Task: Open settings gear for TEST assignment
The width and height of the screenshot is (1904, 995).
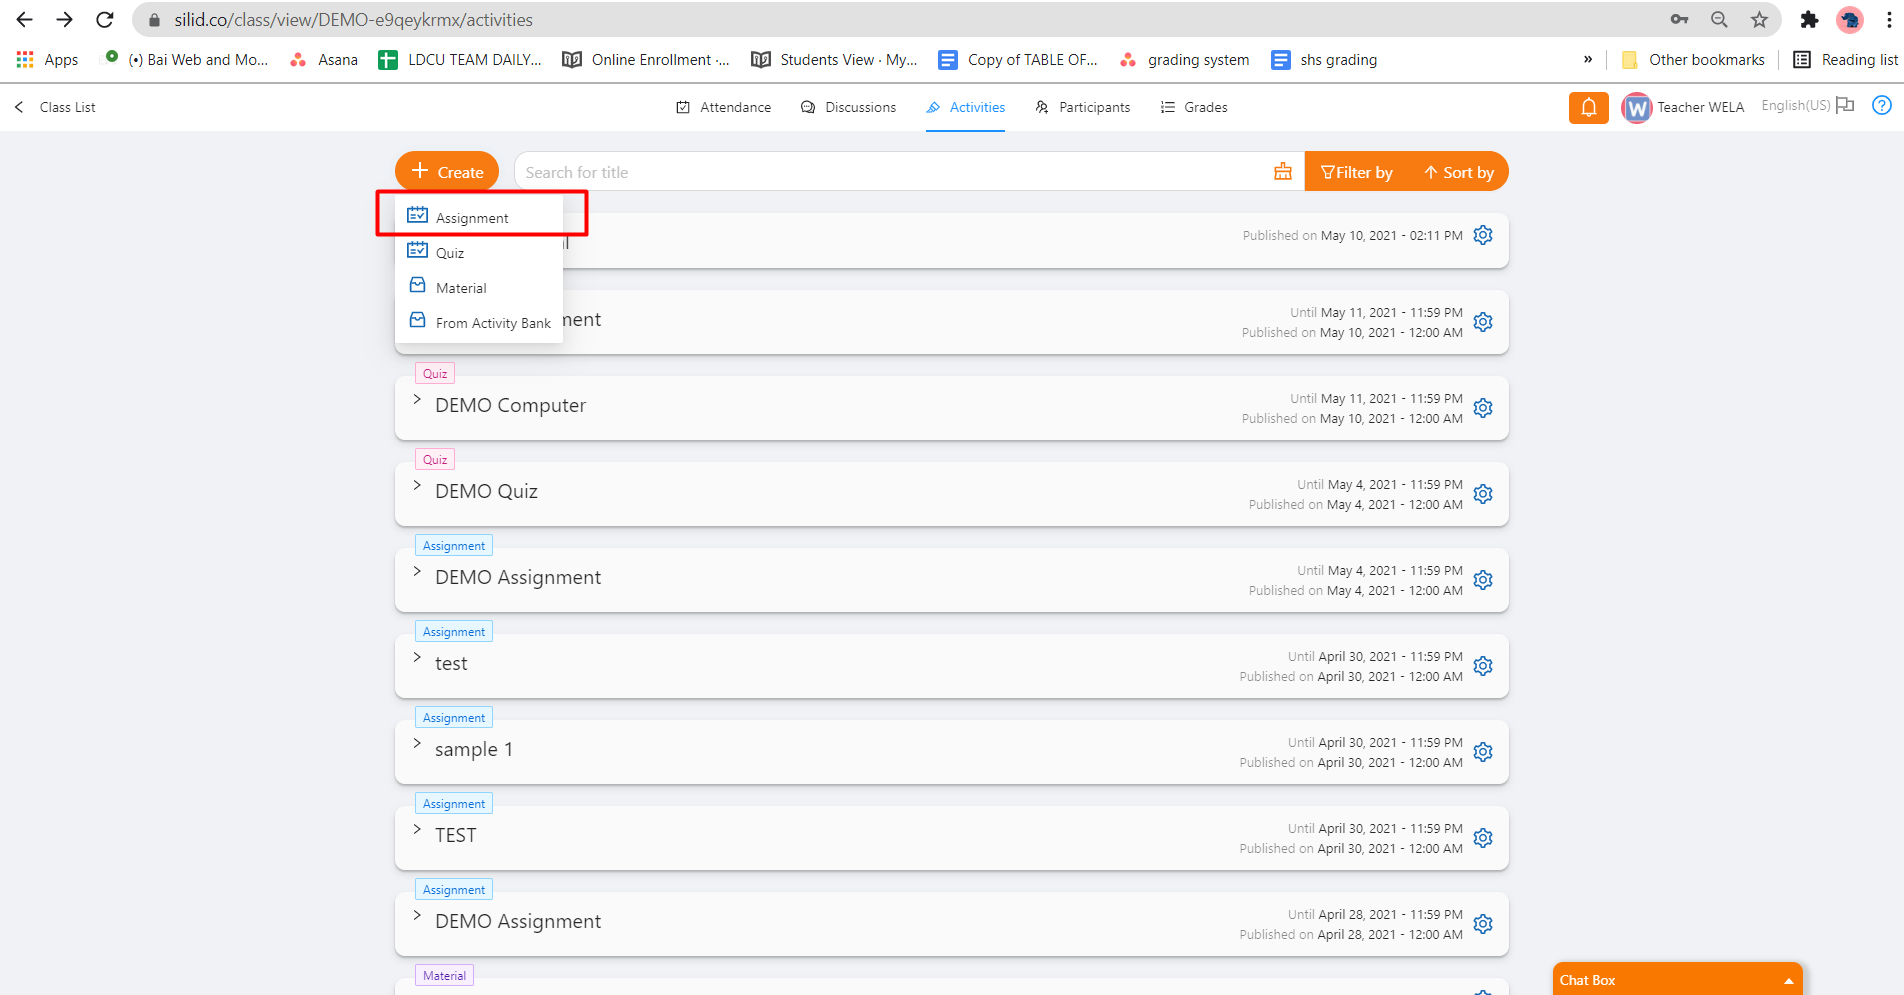Action: [x=1483, y=838]
